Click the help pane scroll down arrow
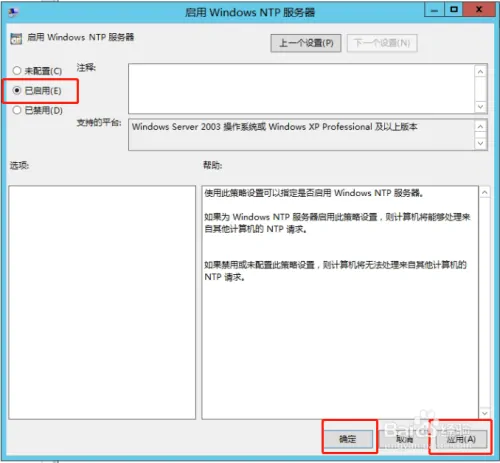Viewport: 500px width, 463px height. 485,413
